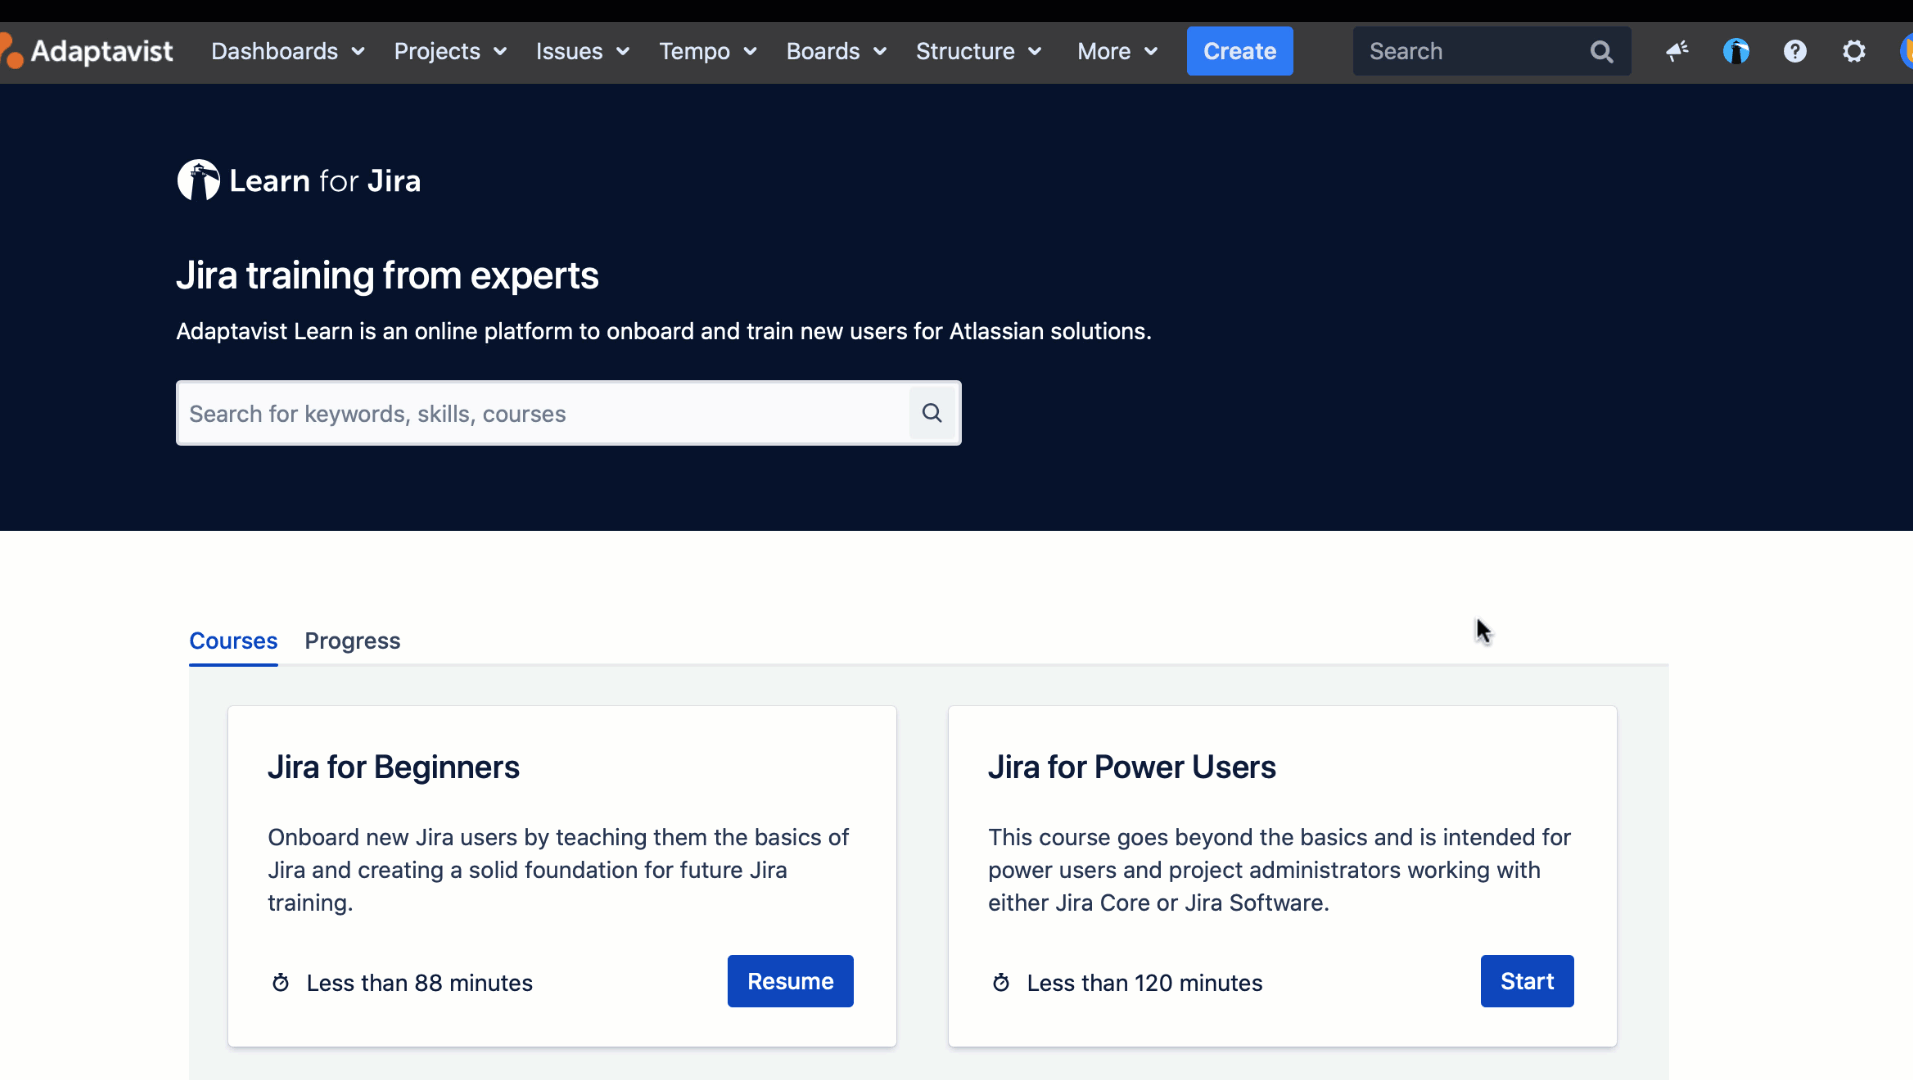Switch to the Progress tab

(352, 641)
